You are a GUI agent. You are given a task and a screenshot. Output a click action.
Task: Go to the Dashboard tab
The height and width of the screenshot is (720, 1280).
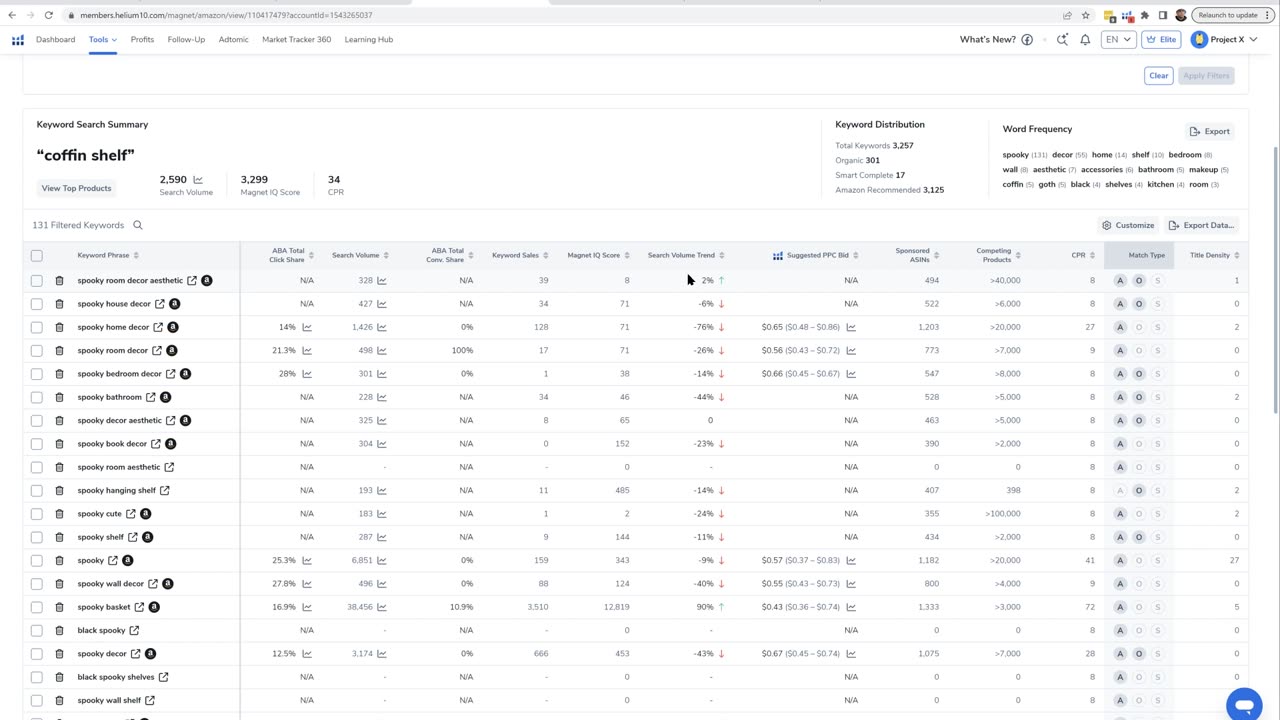point(55,40)
